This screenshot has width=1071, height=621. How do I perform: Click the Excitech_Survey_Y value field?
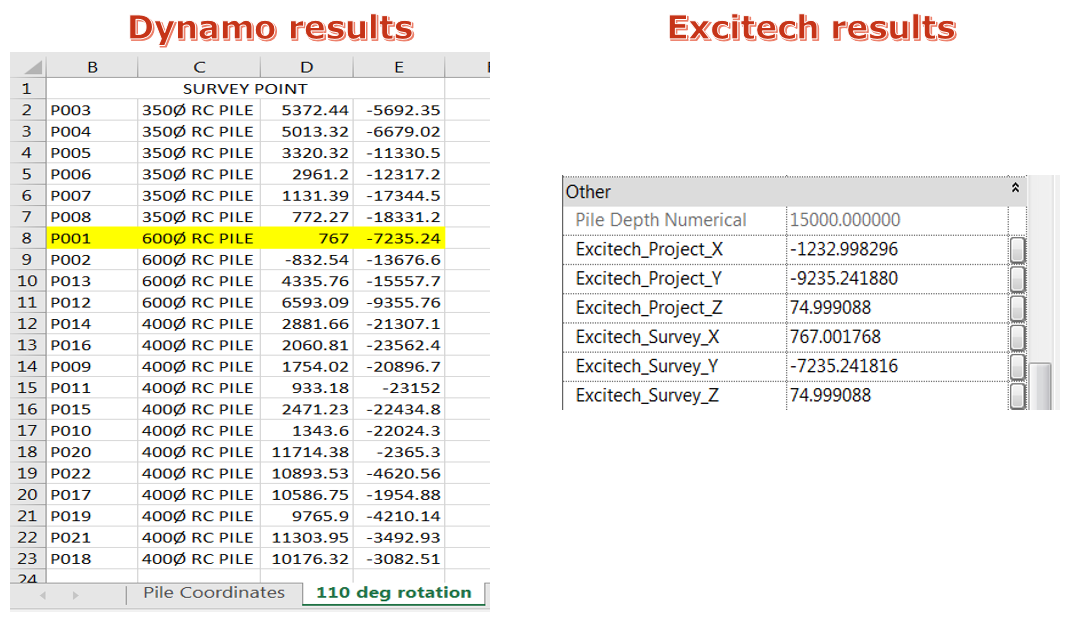tap(897, 368)
